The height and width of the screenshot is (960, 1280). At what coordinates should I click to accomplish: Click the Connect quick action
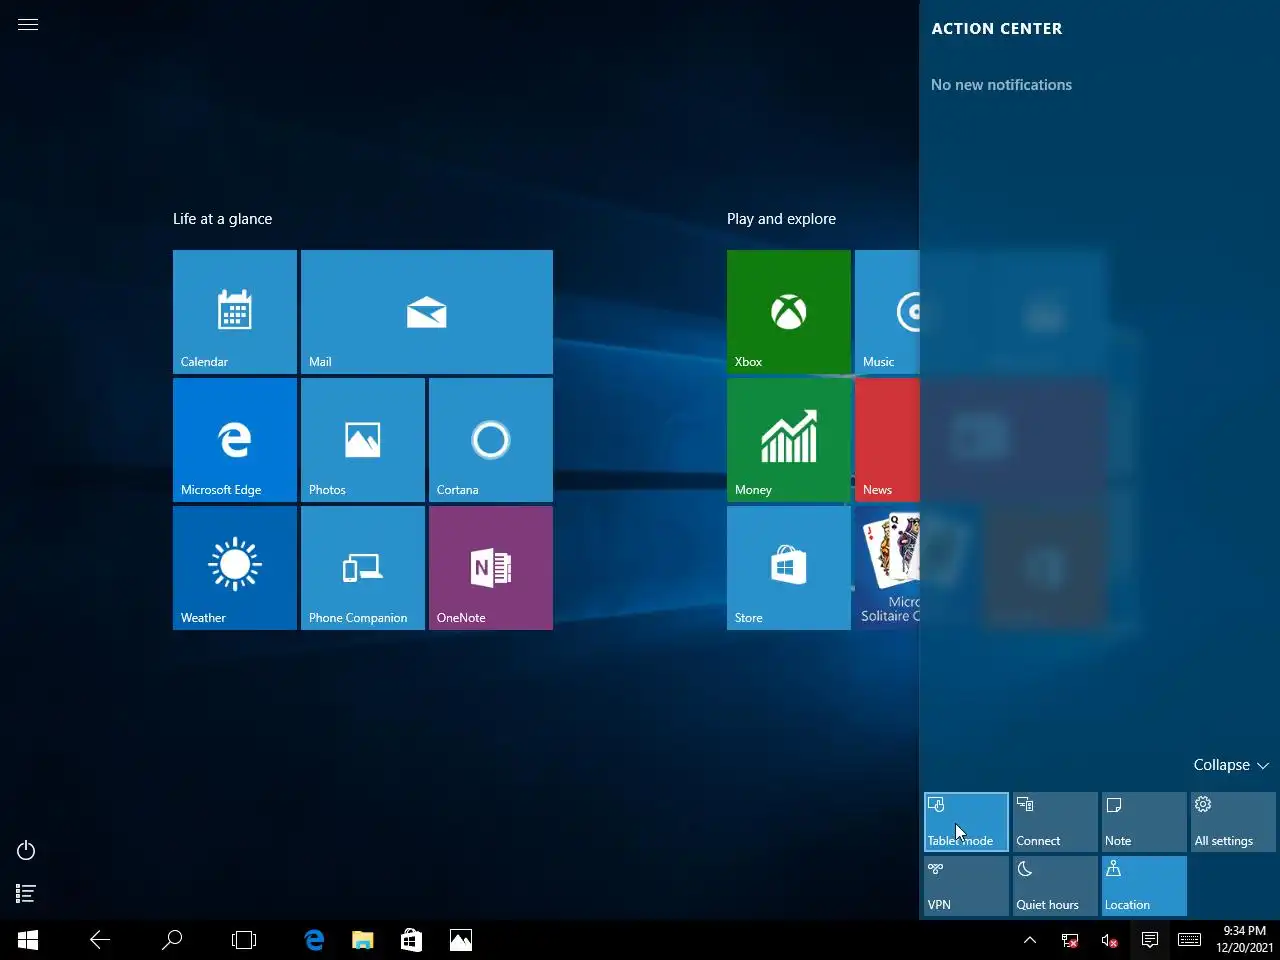pos(1055,822)
